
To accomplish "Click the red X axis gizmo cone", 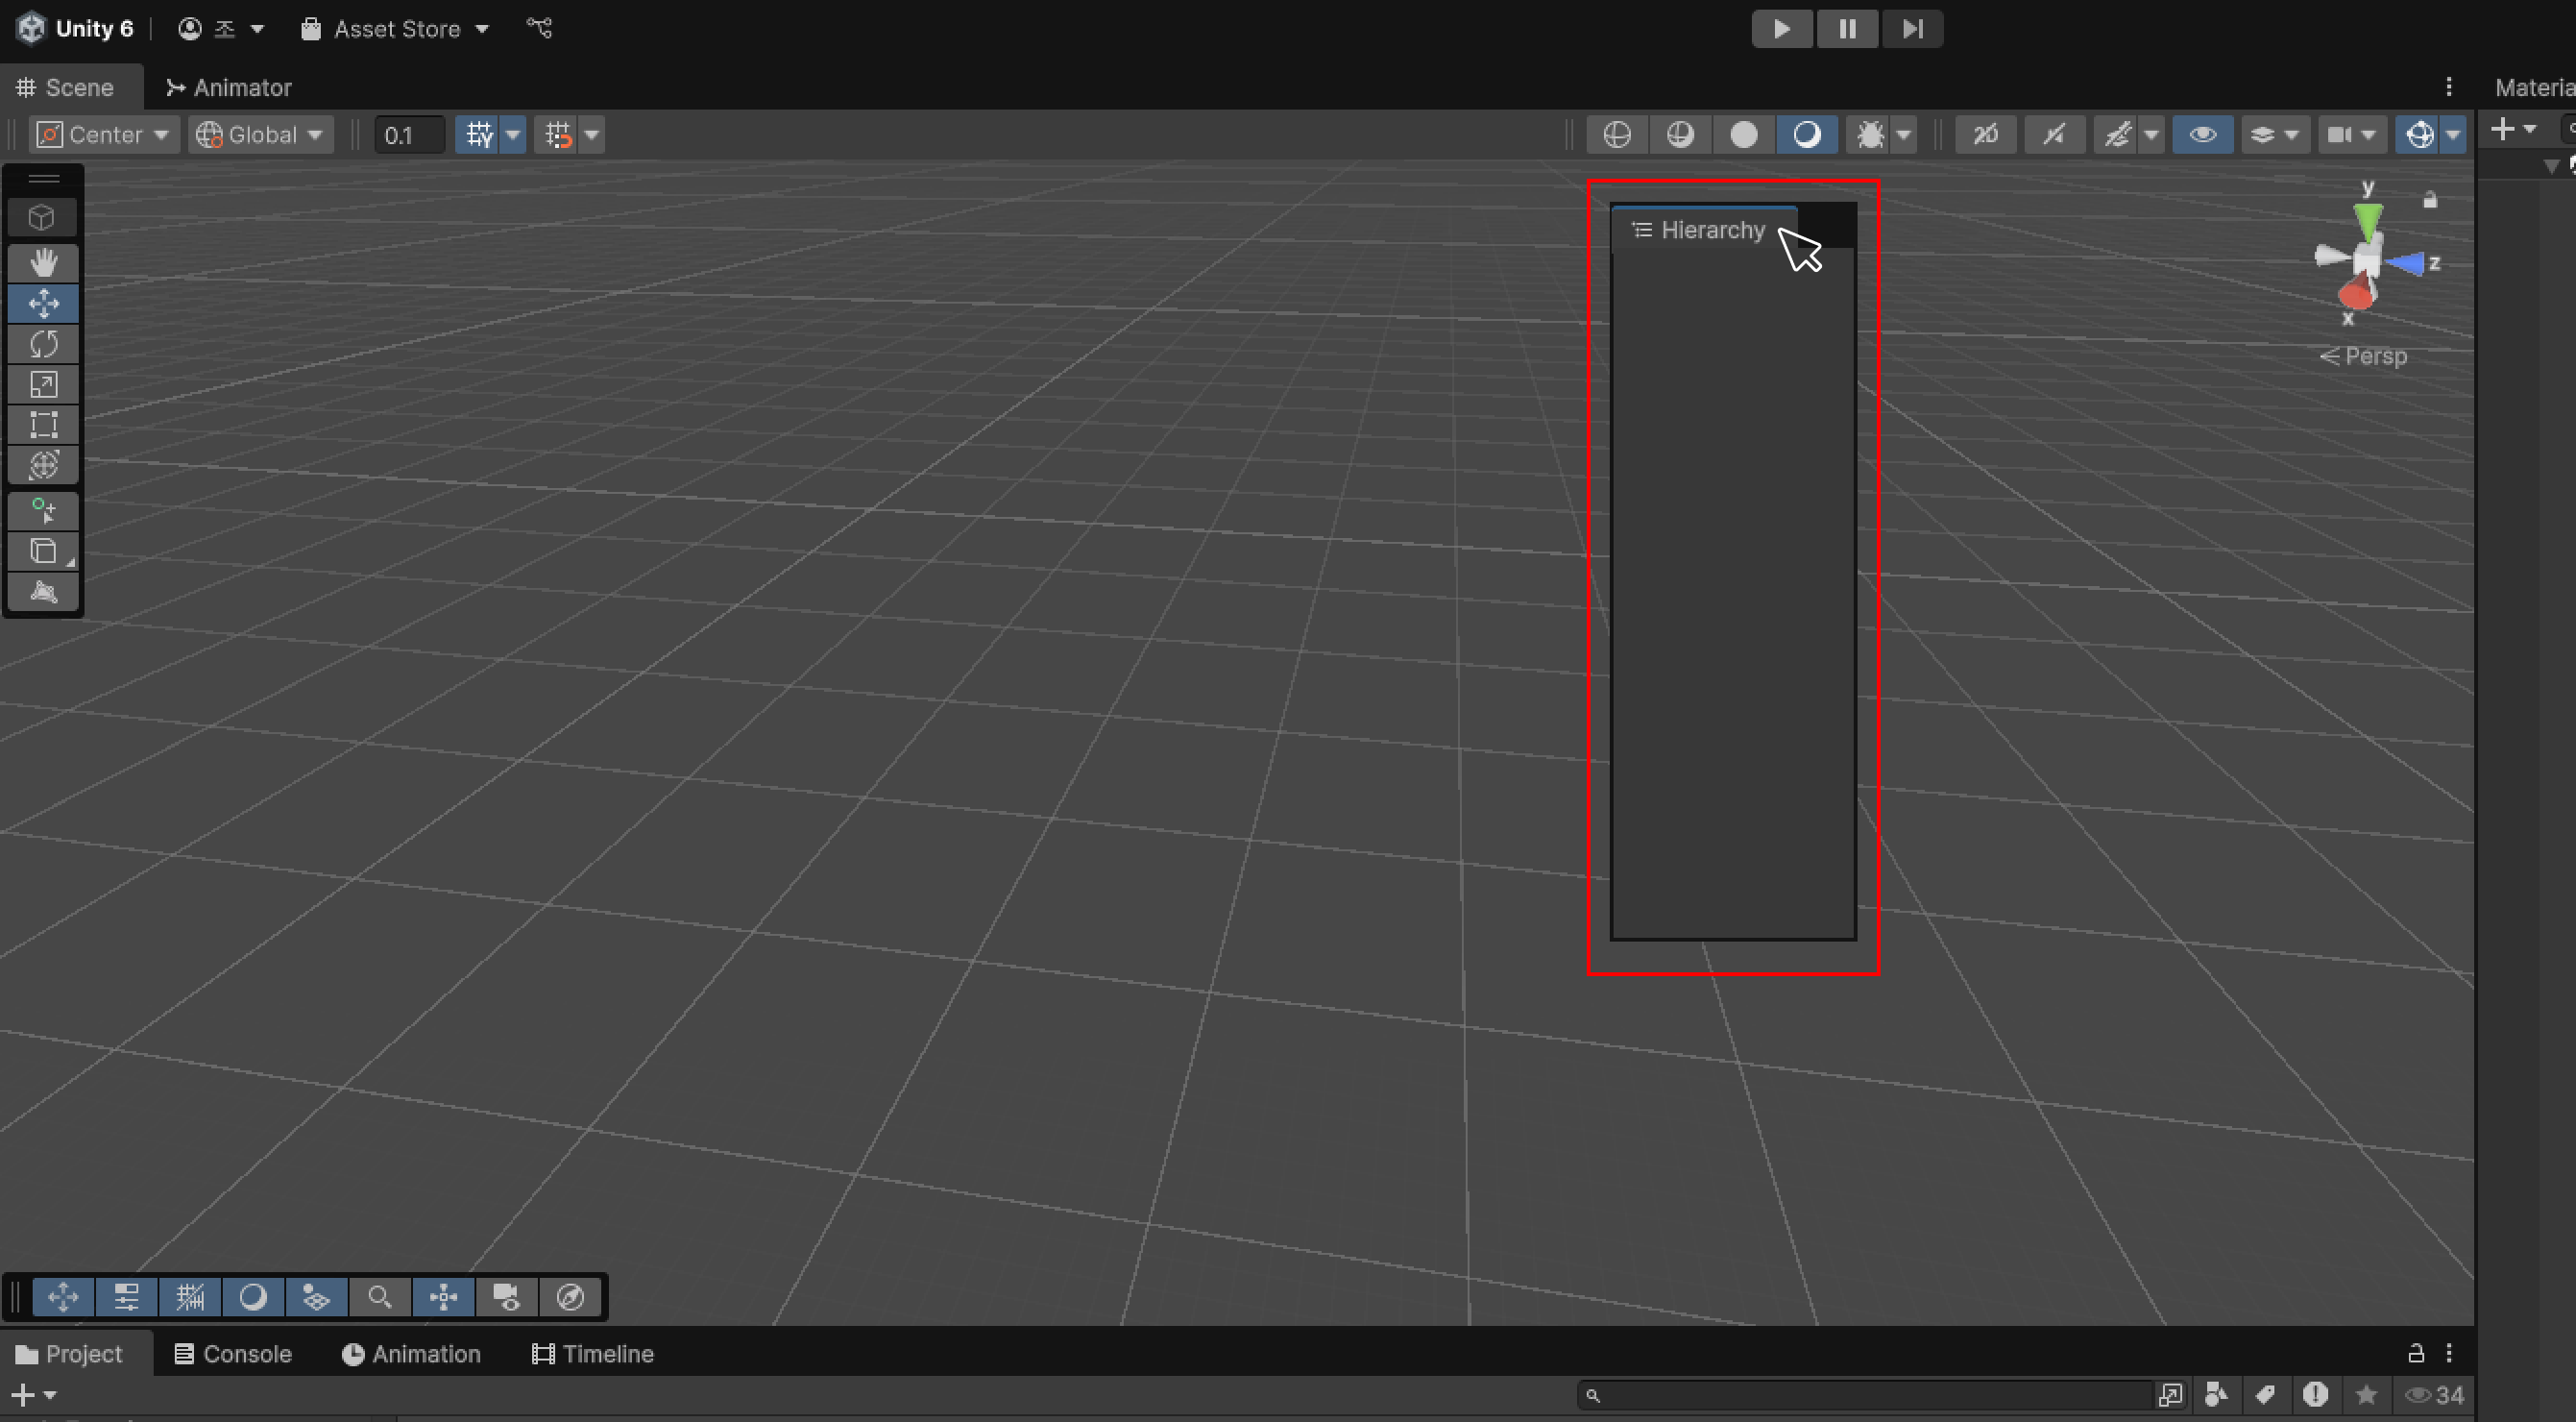I will (2355, 295).
